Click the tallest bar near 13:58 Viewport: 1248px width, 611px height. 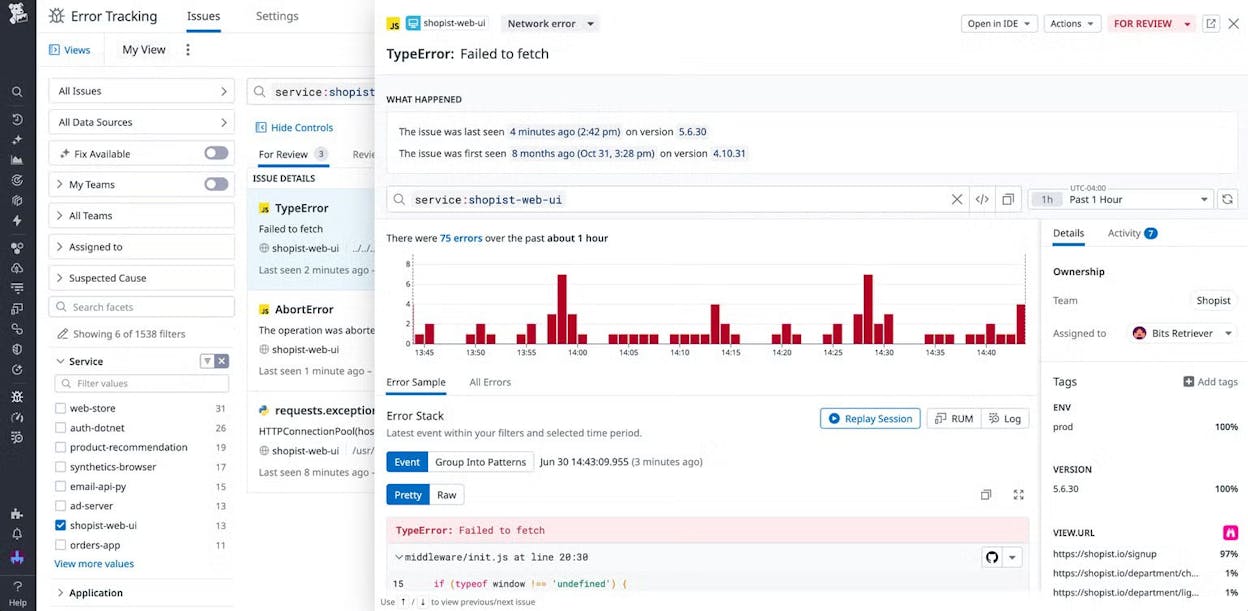[562, 309]
